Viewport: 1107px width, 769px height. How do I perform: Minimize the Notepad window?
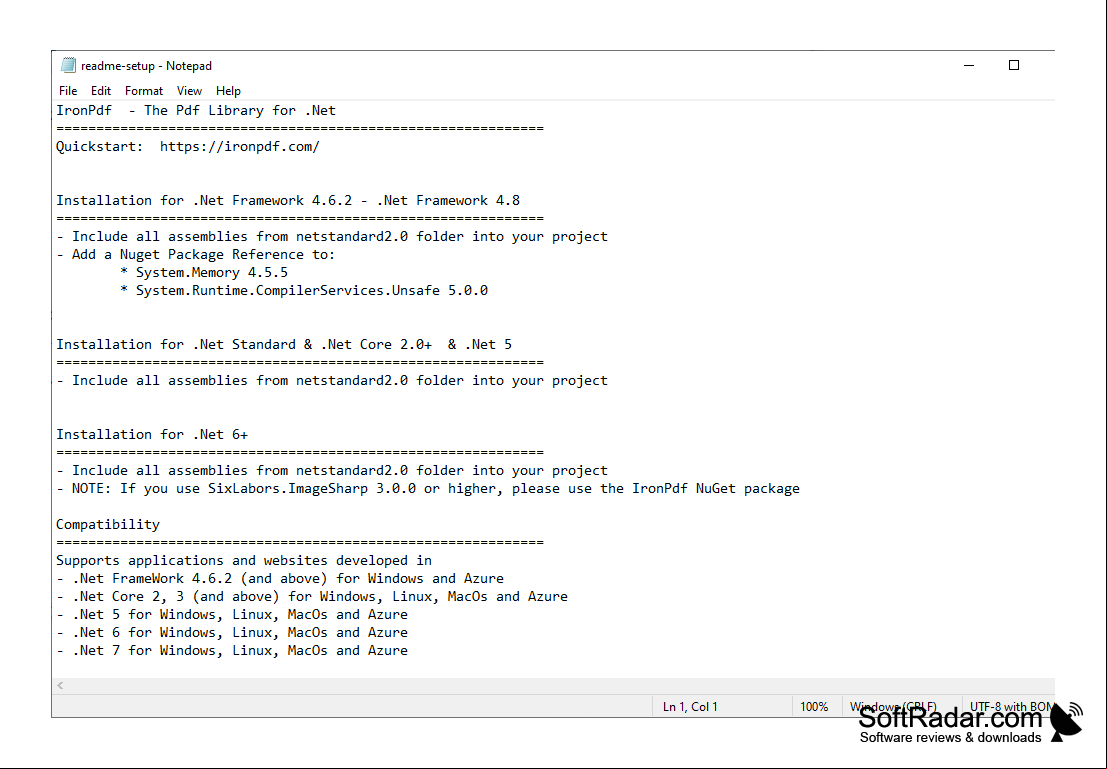click(969, 65)
